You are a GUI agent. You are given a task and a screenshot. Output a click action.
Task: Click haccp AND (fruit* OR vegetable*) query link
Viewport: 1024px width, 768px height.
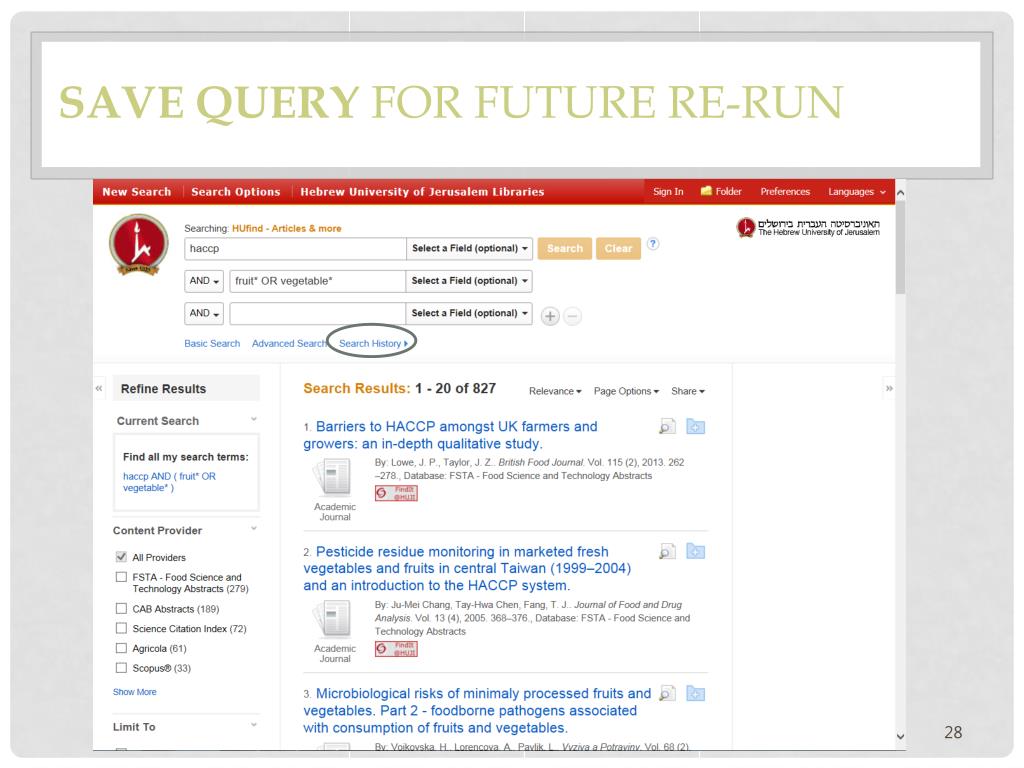coord(169,482)
